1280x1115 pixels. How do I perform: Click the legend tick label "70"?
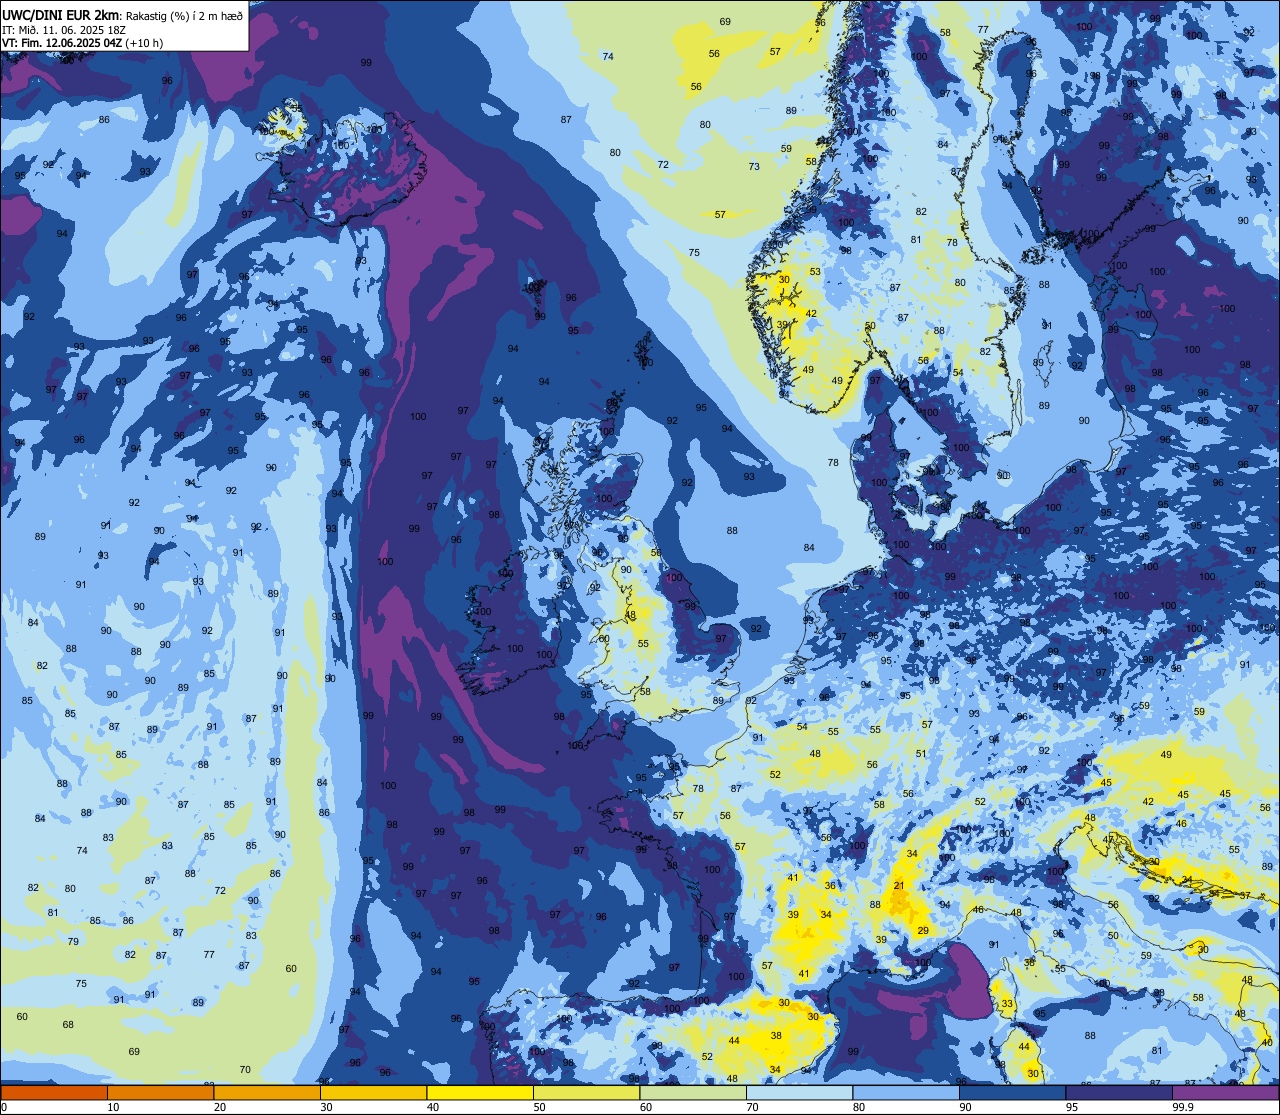(x=752, y=1107)
